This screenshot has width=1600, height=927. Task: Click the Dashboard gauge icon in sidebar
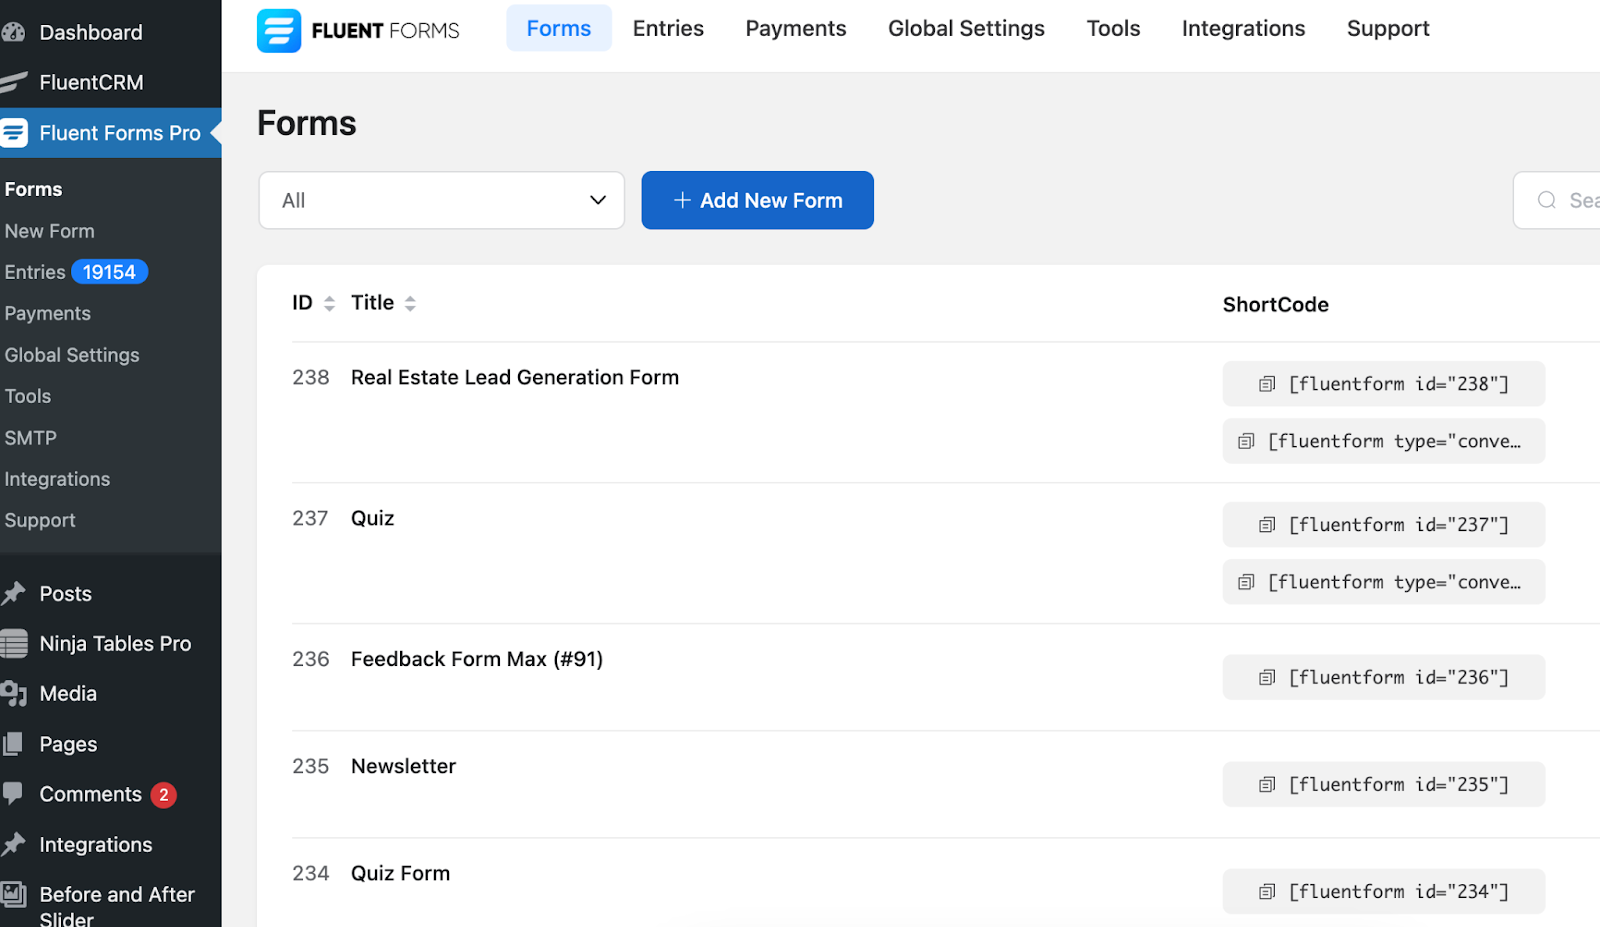(x=13, y=32)
